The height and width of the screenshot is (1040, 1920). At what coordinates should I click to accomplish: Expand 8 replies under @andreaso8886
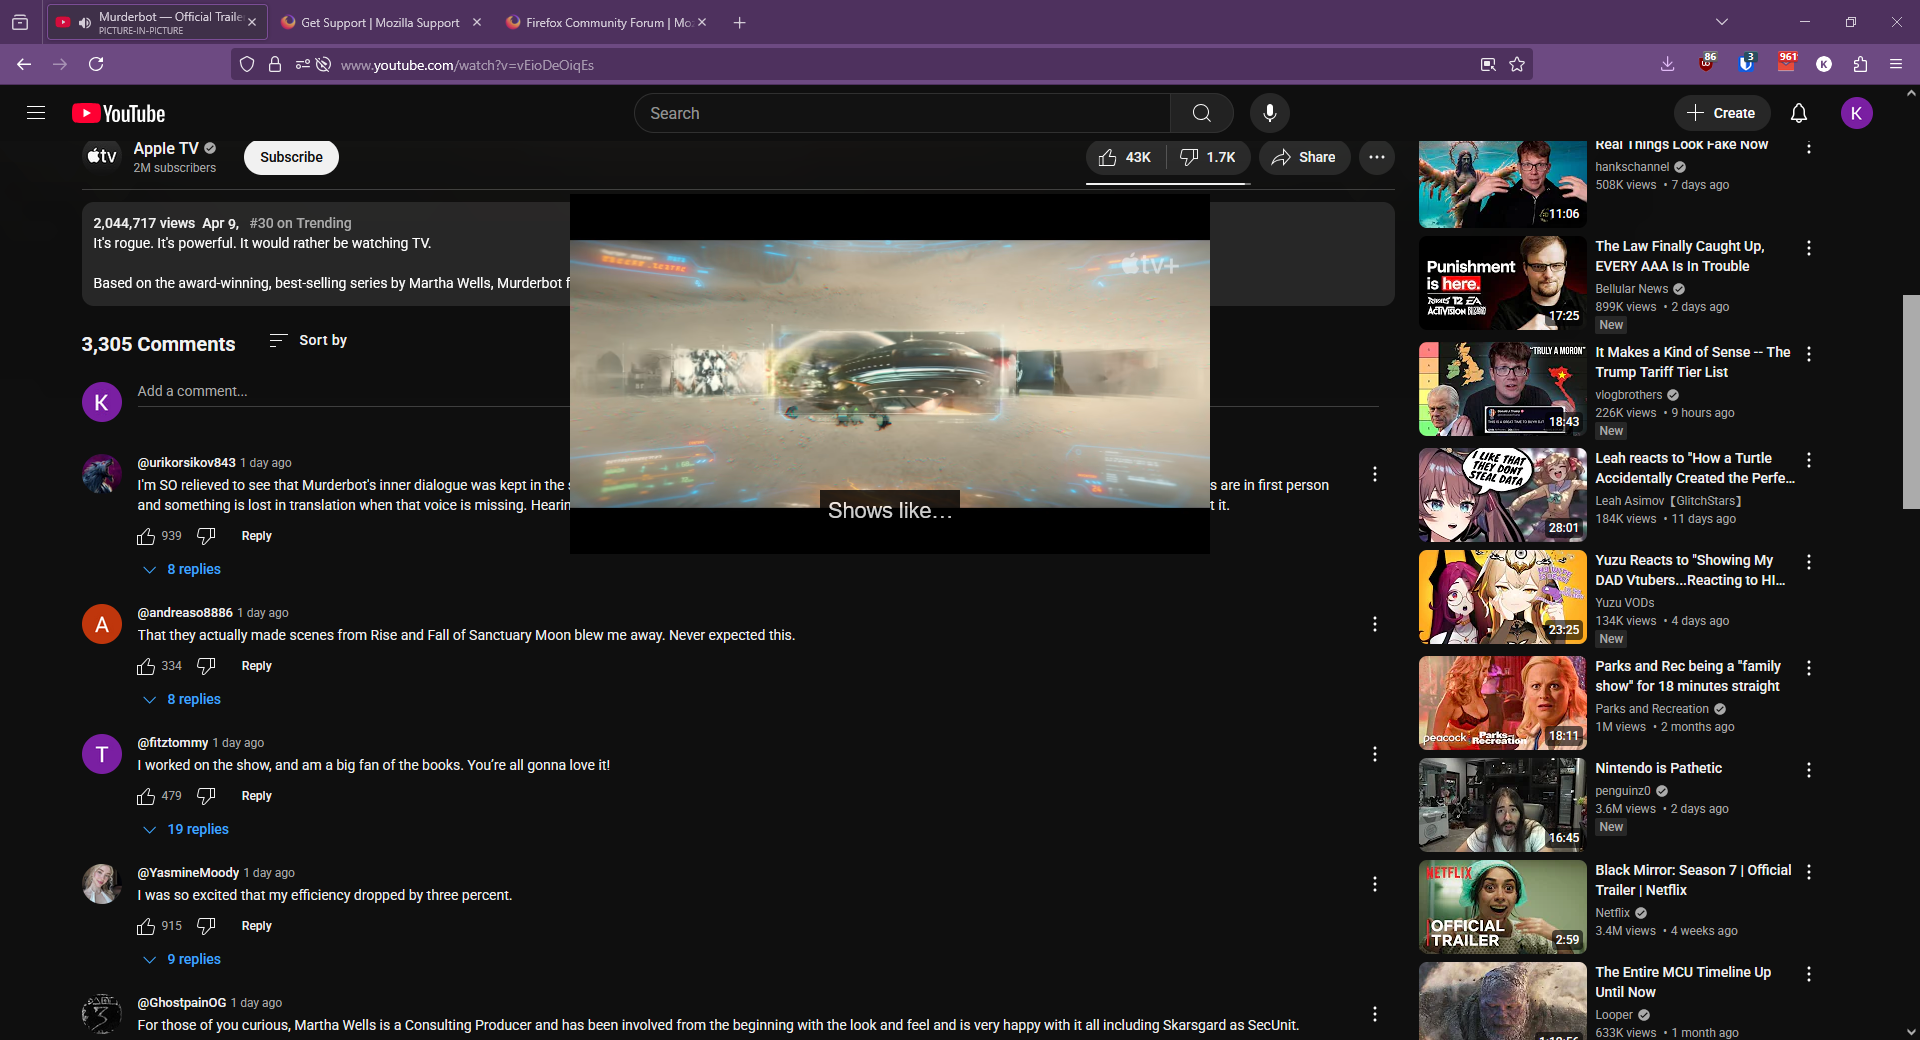tap(182, 699)
